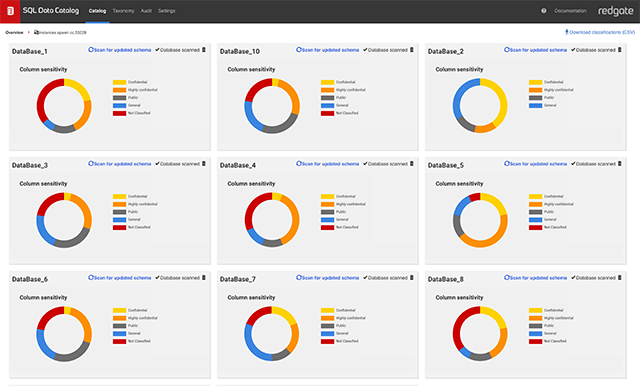This screenshot has height=386, width=640.
Task: Click the trash icon on the DataBase_6 card
Action: click(204, 277)
